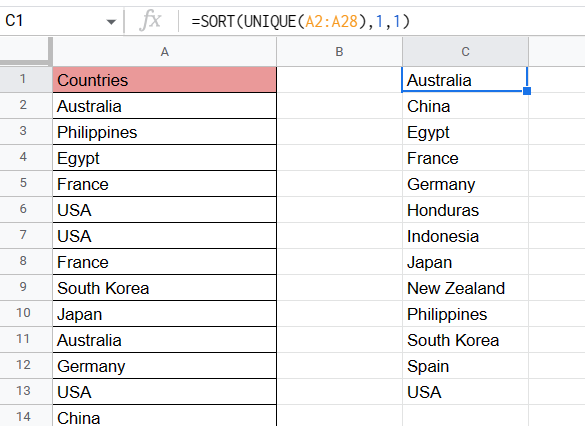Screen dimensions: 585x426
Task: Click New Zealand in column C
Action: [x=465, y=288]
